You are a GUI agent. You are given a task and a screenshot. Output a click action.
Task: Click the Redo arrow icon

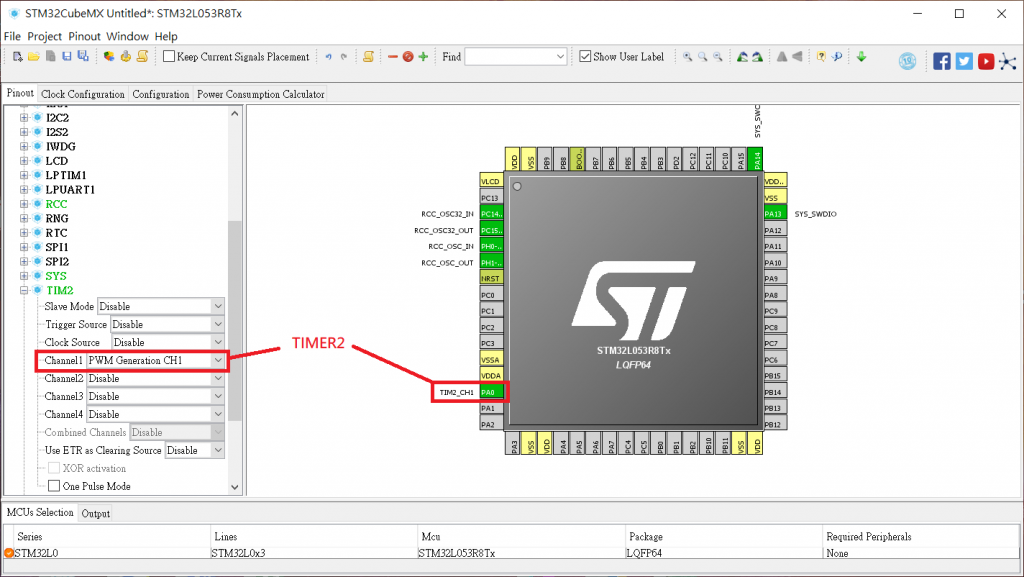click(x=344, y=57)
